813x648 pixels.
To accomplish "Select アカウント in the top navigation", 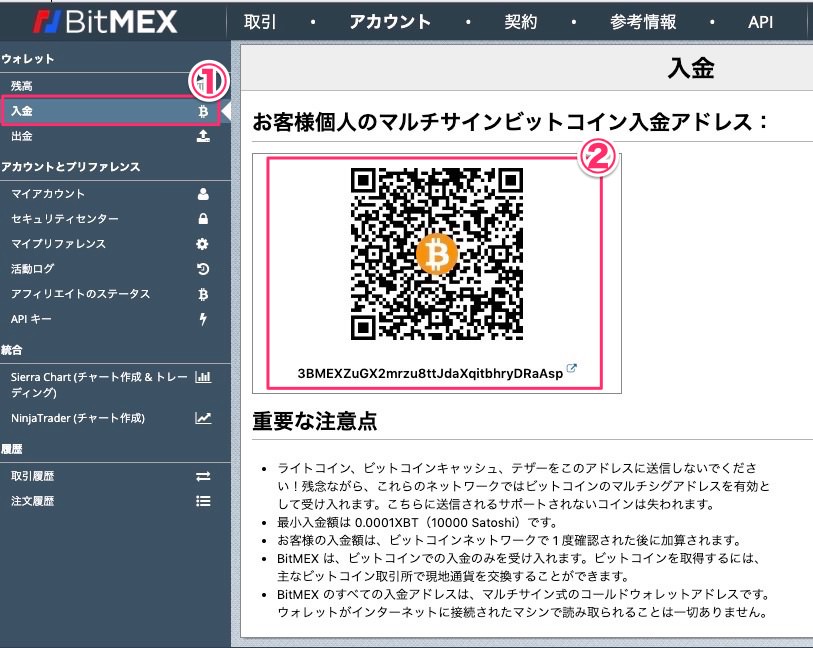I will pos(390,21).
